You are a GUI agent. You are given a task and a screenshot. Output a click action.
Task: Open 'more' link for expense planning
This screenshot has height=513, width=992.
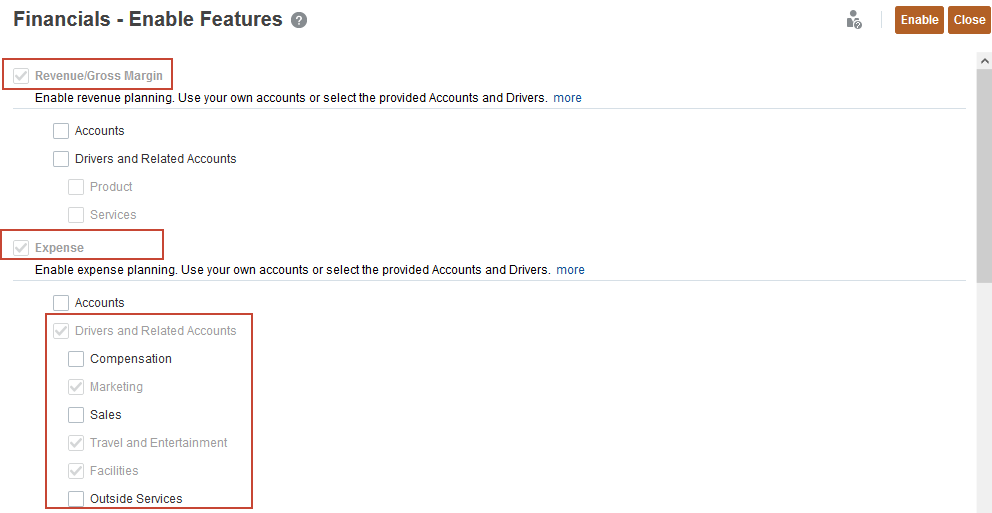click(x=571, y=270)
